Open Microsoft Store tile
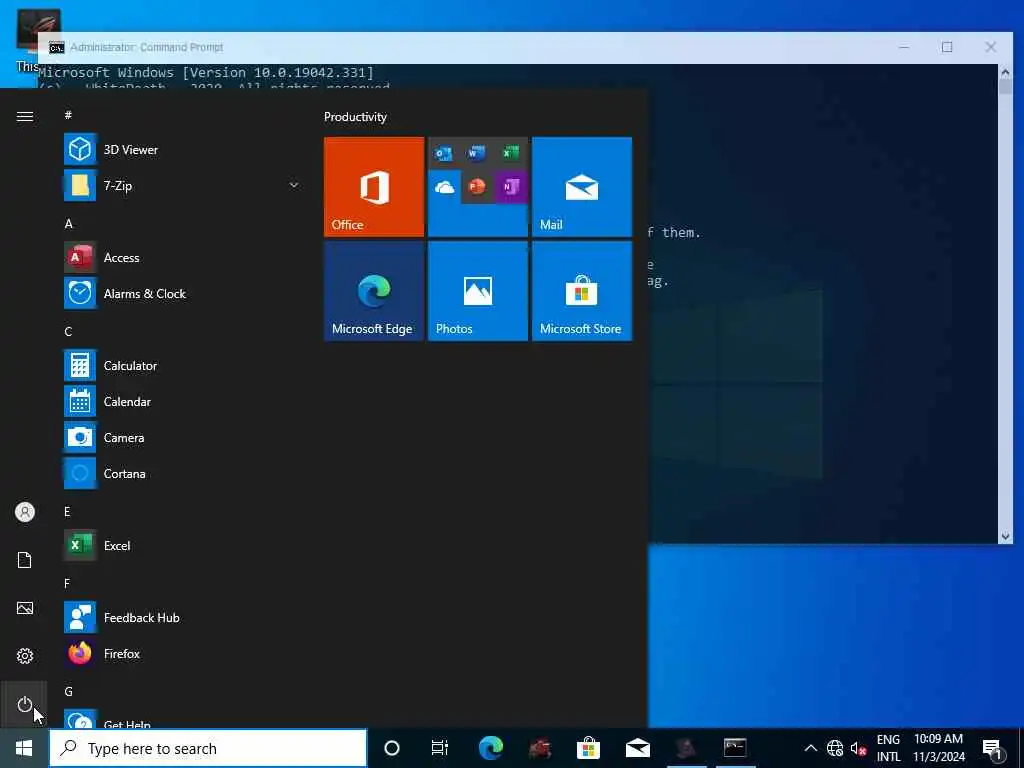 (x=582, y=291)
